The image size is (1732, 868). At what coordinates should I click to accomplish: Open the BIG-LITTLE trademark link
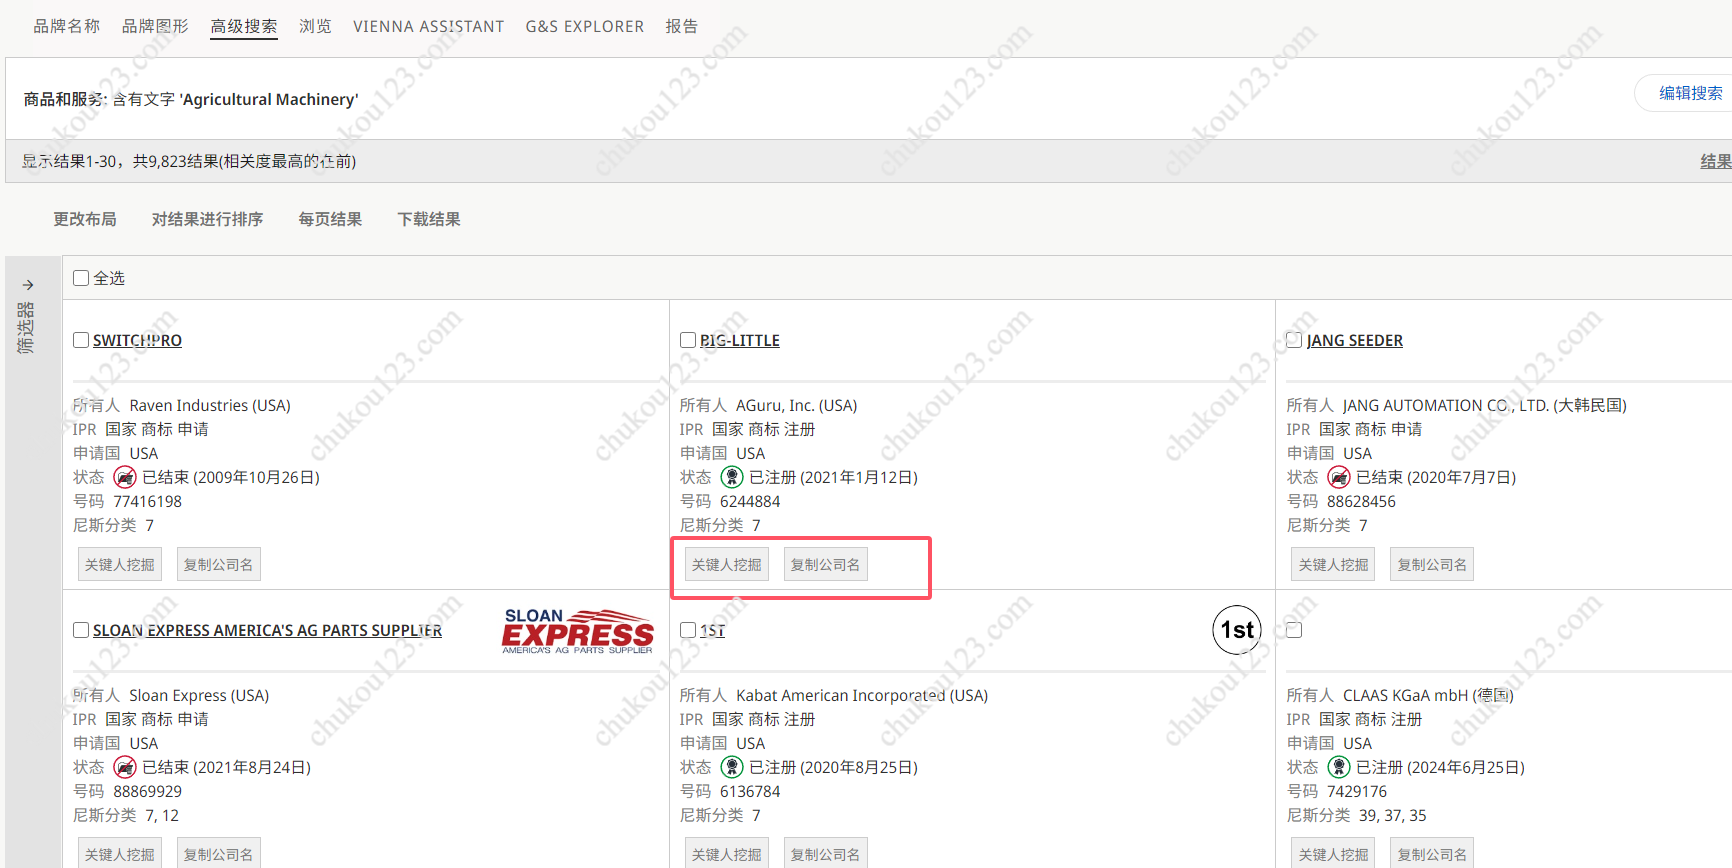click(740, 340)
